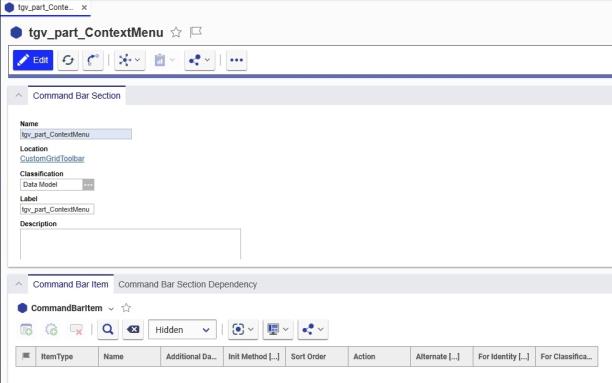Click the new relationship row icon

pyautogui.click(x=26, y=330)
